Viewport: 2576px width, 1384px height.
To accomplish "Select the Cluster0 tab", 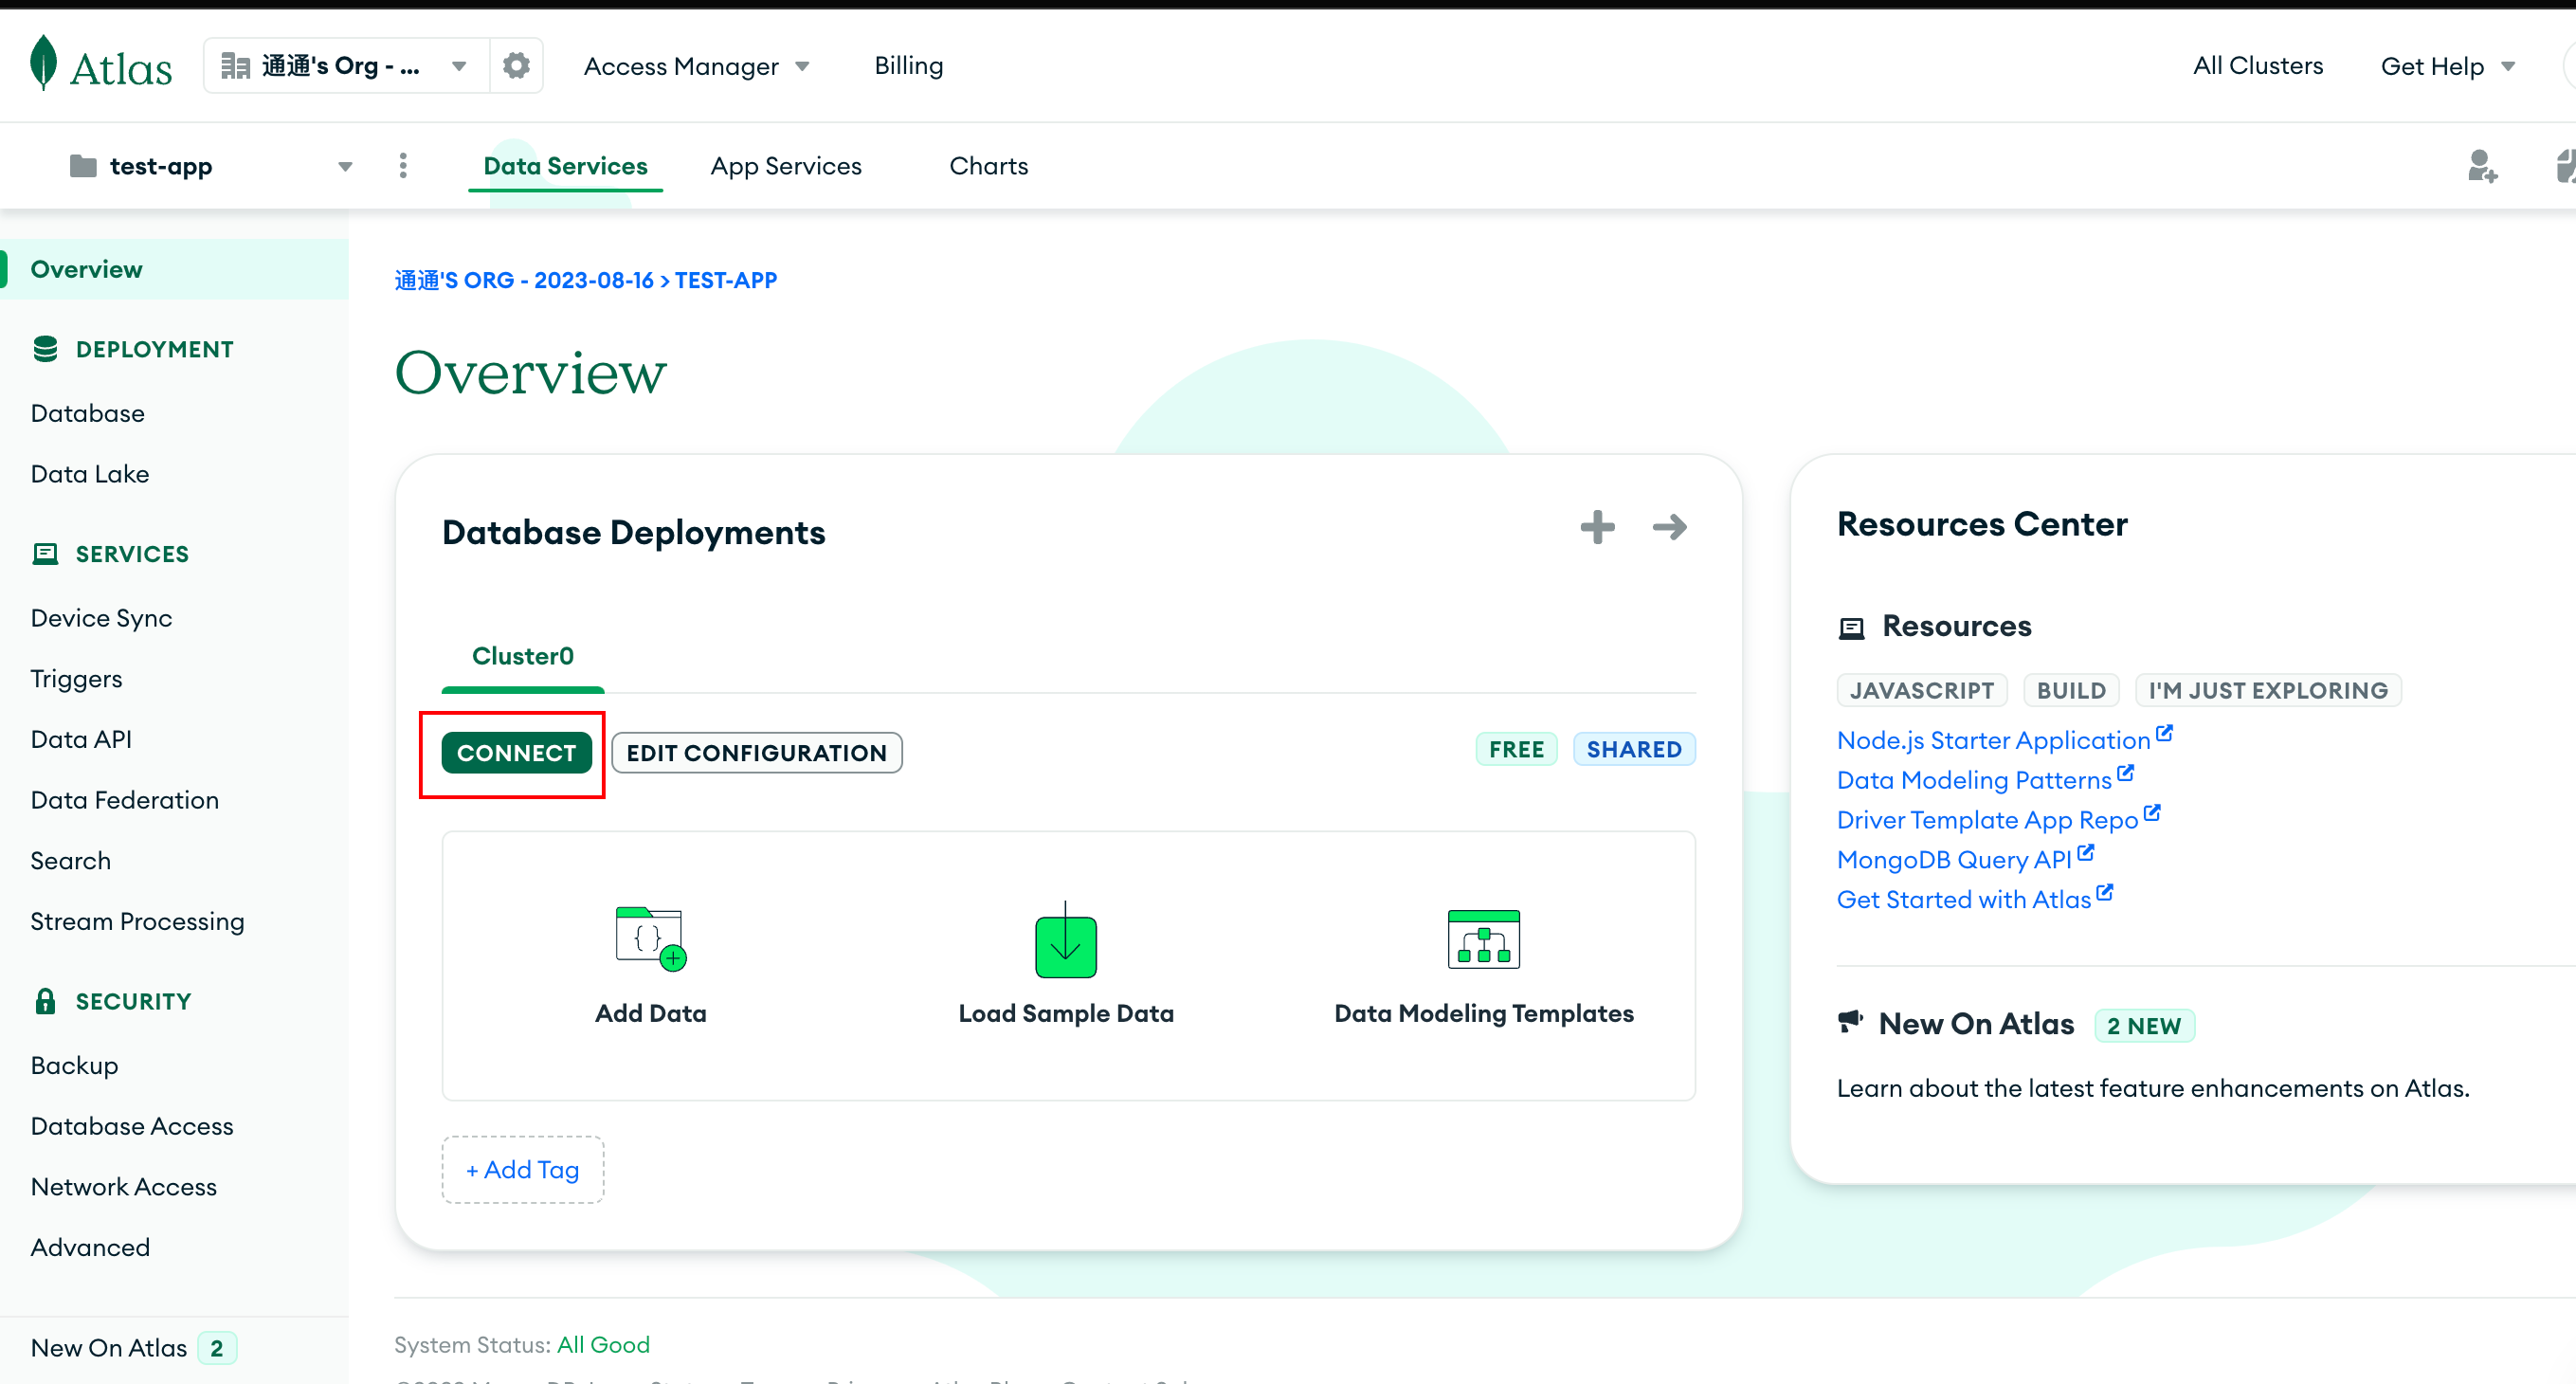I will click(x=522, y=657).
